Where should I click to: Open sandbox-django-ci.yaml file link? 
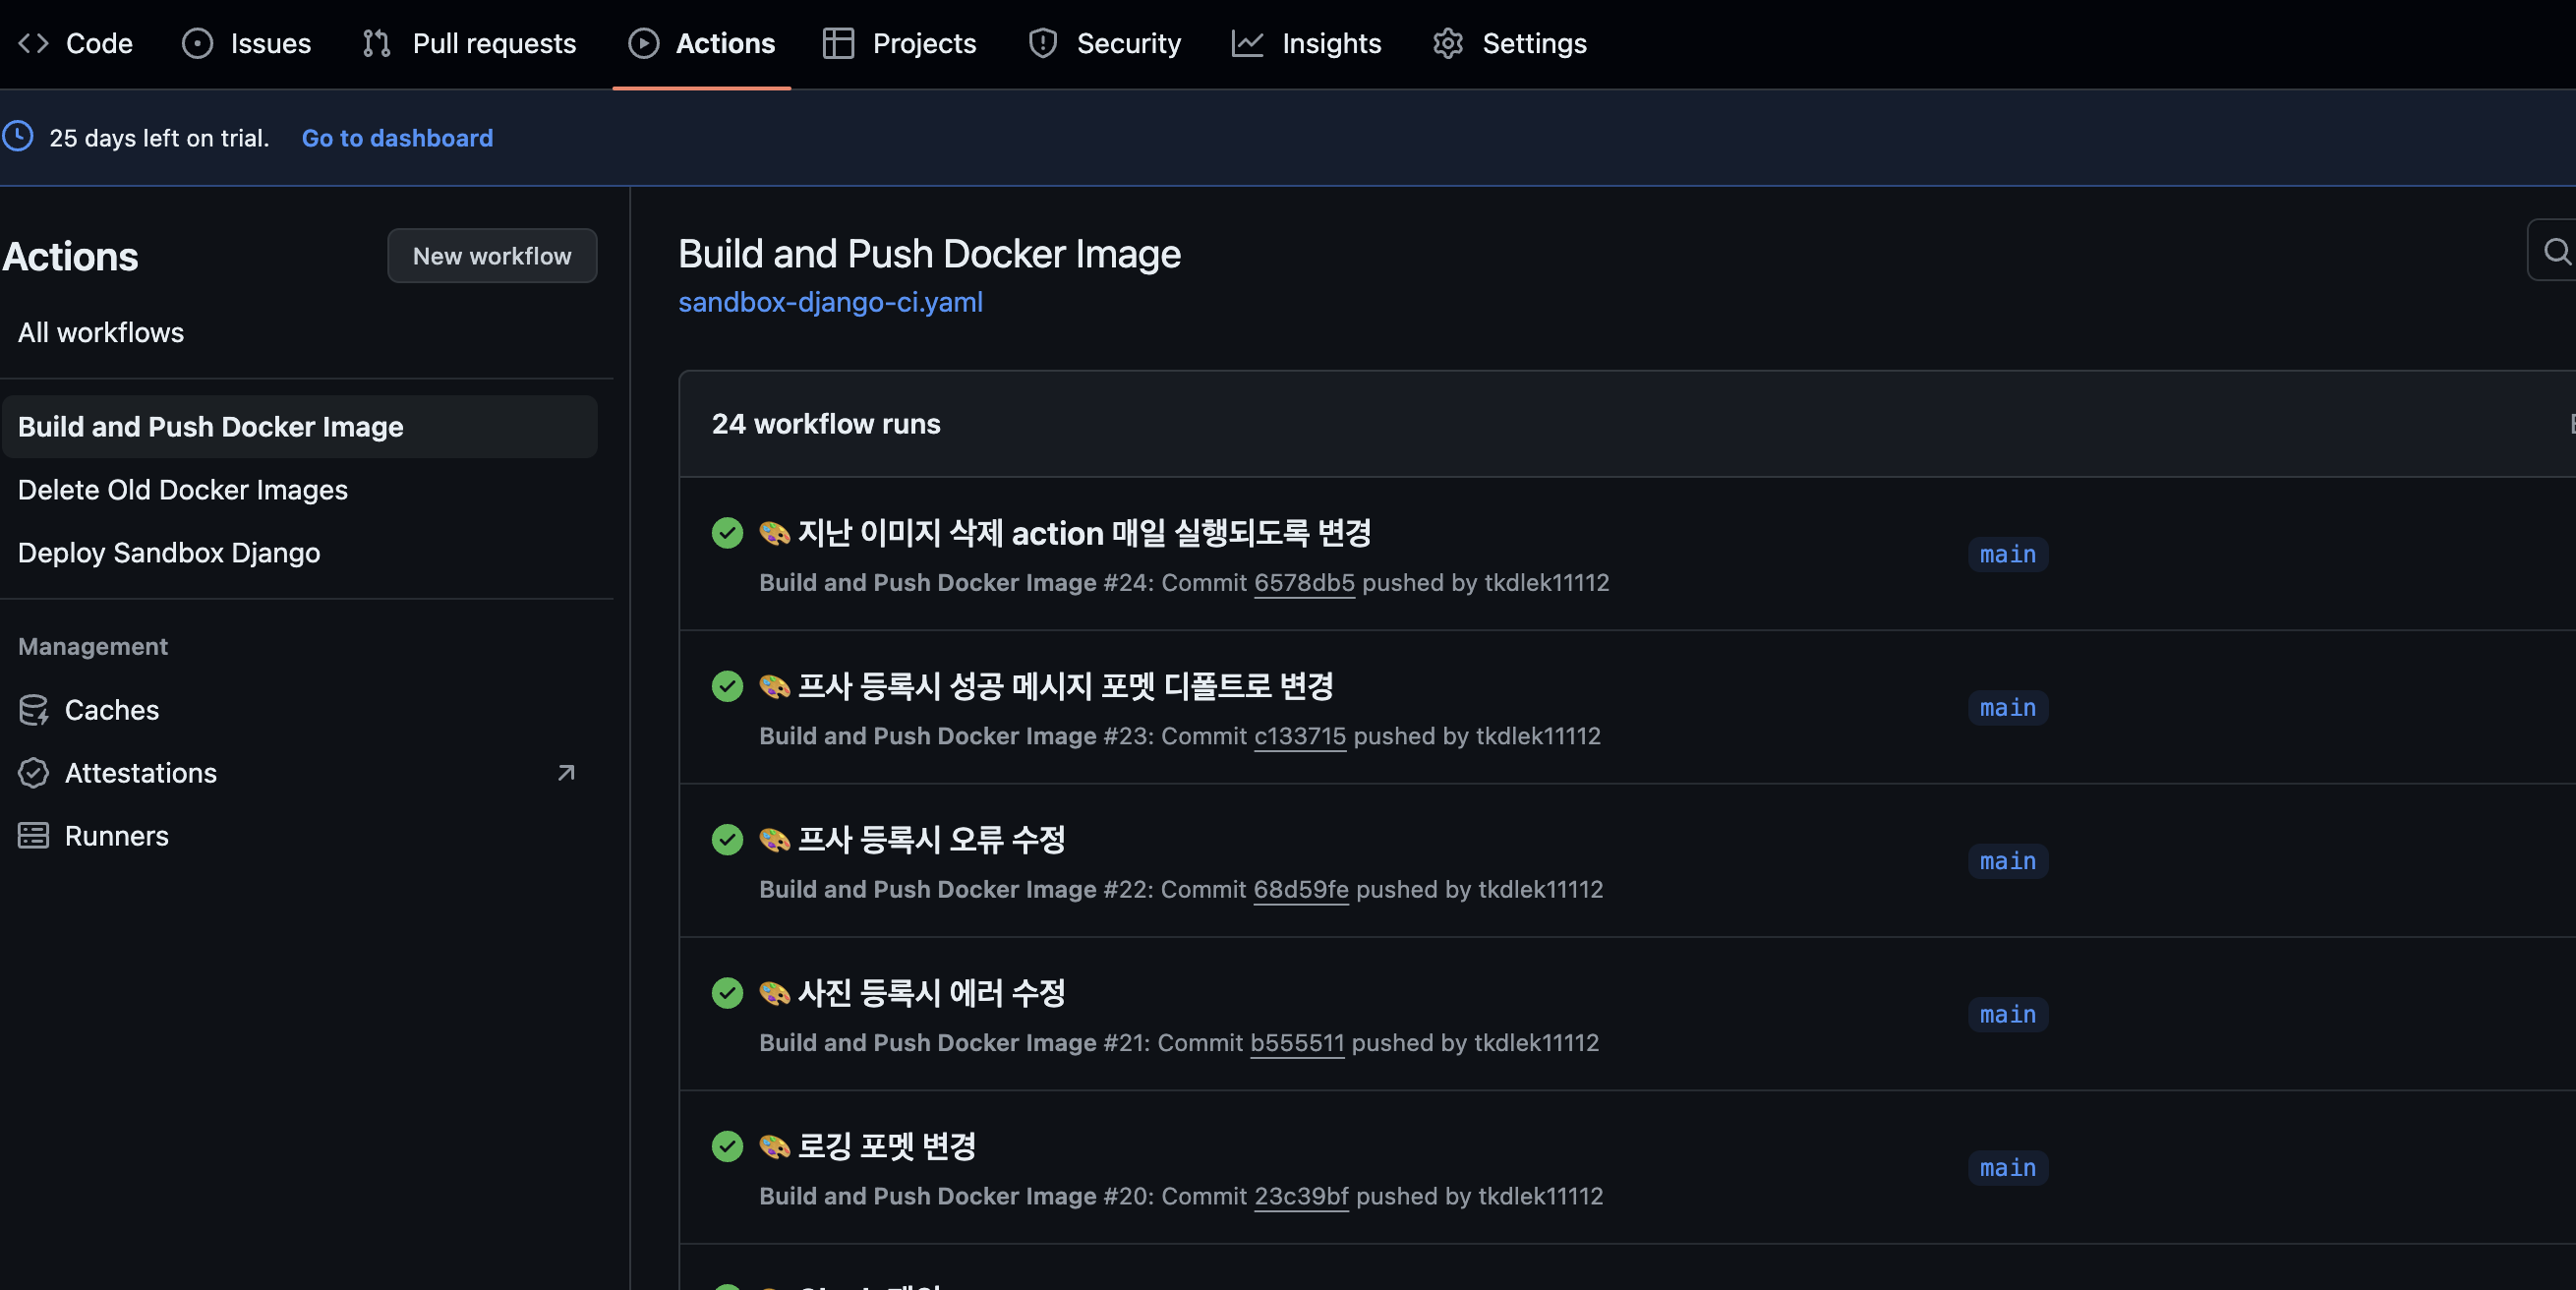[x=830, y=302]
